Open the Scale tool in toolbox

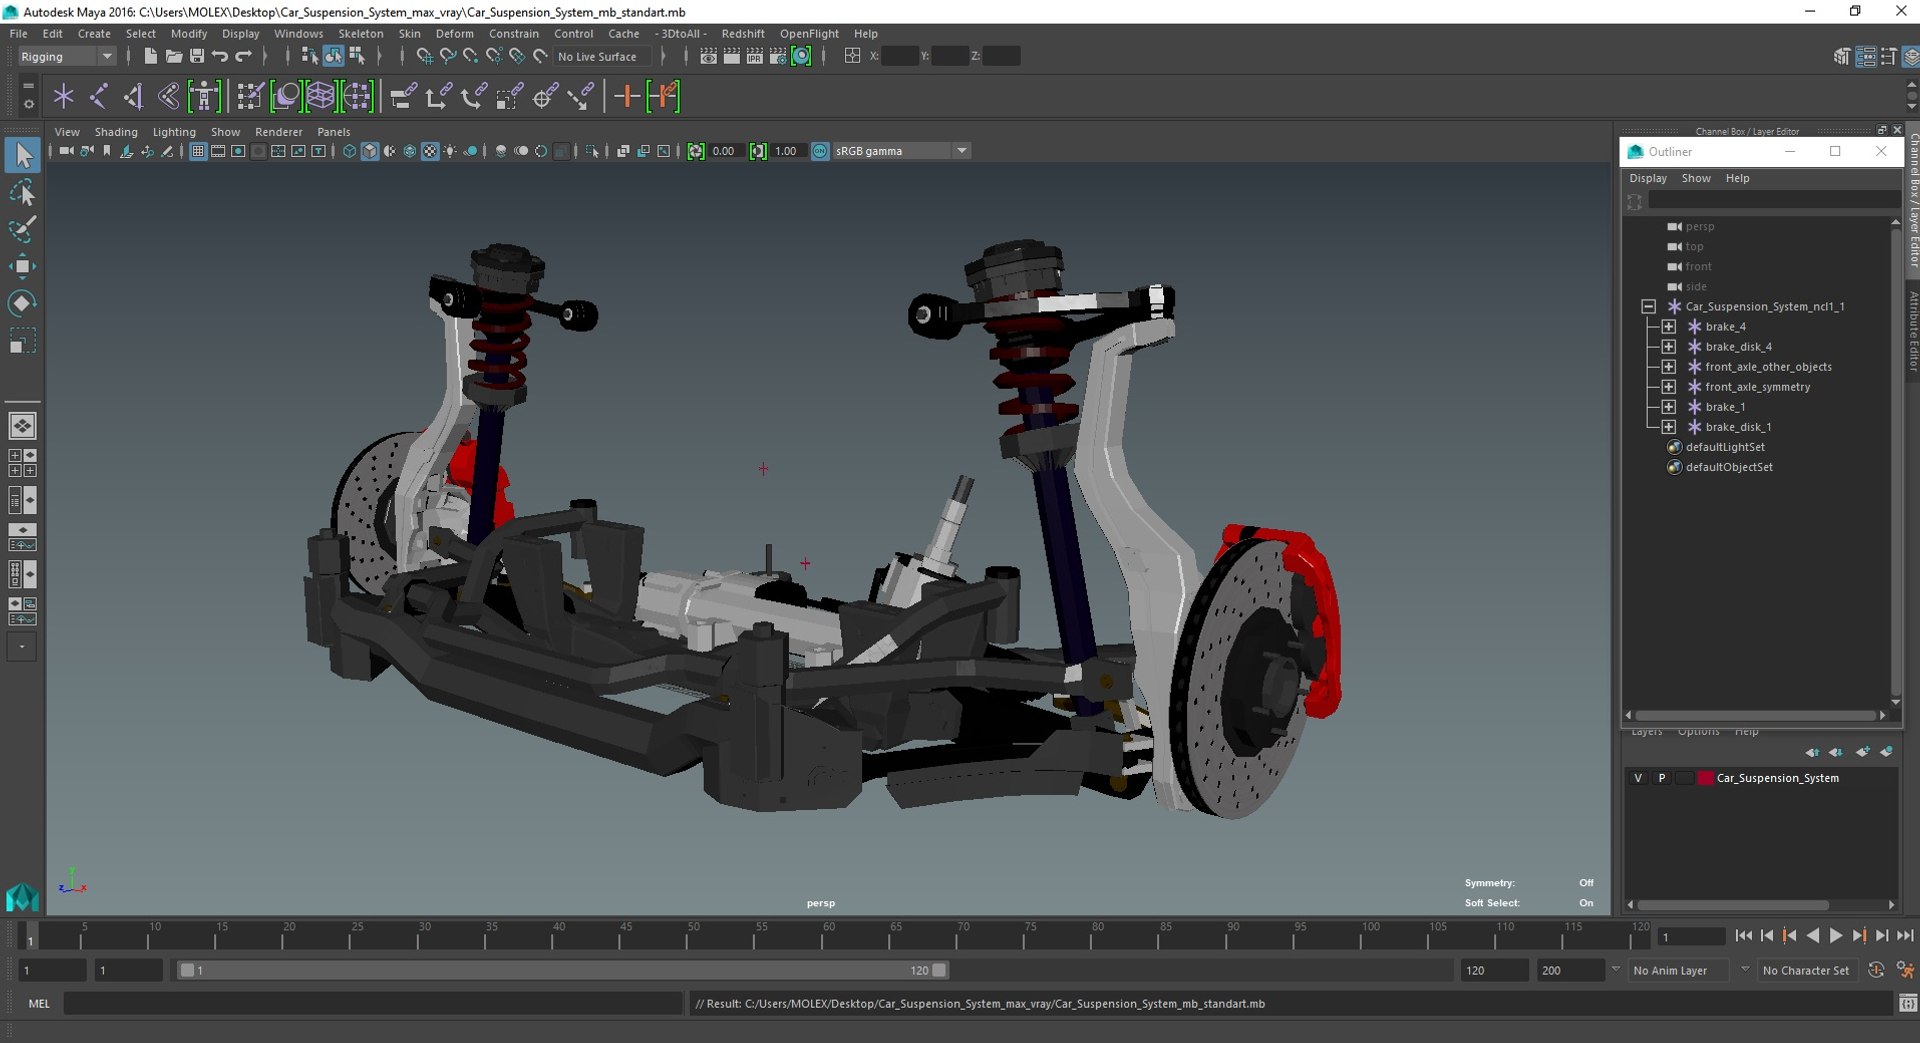point(22,341)
